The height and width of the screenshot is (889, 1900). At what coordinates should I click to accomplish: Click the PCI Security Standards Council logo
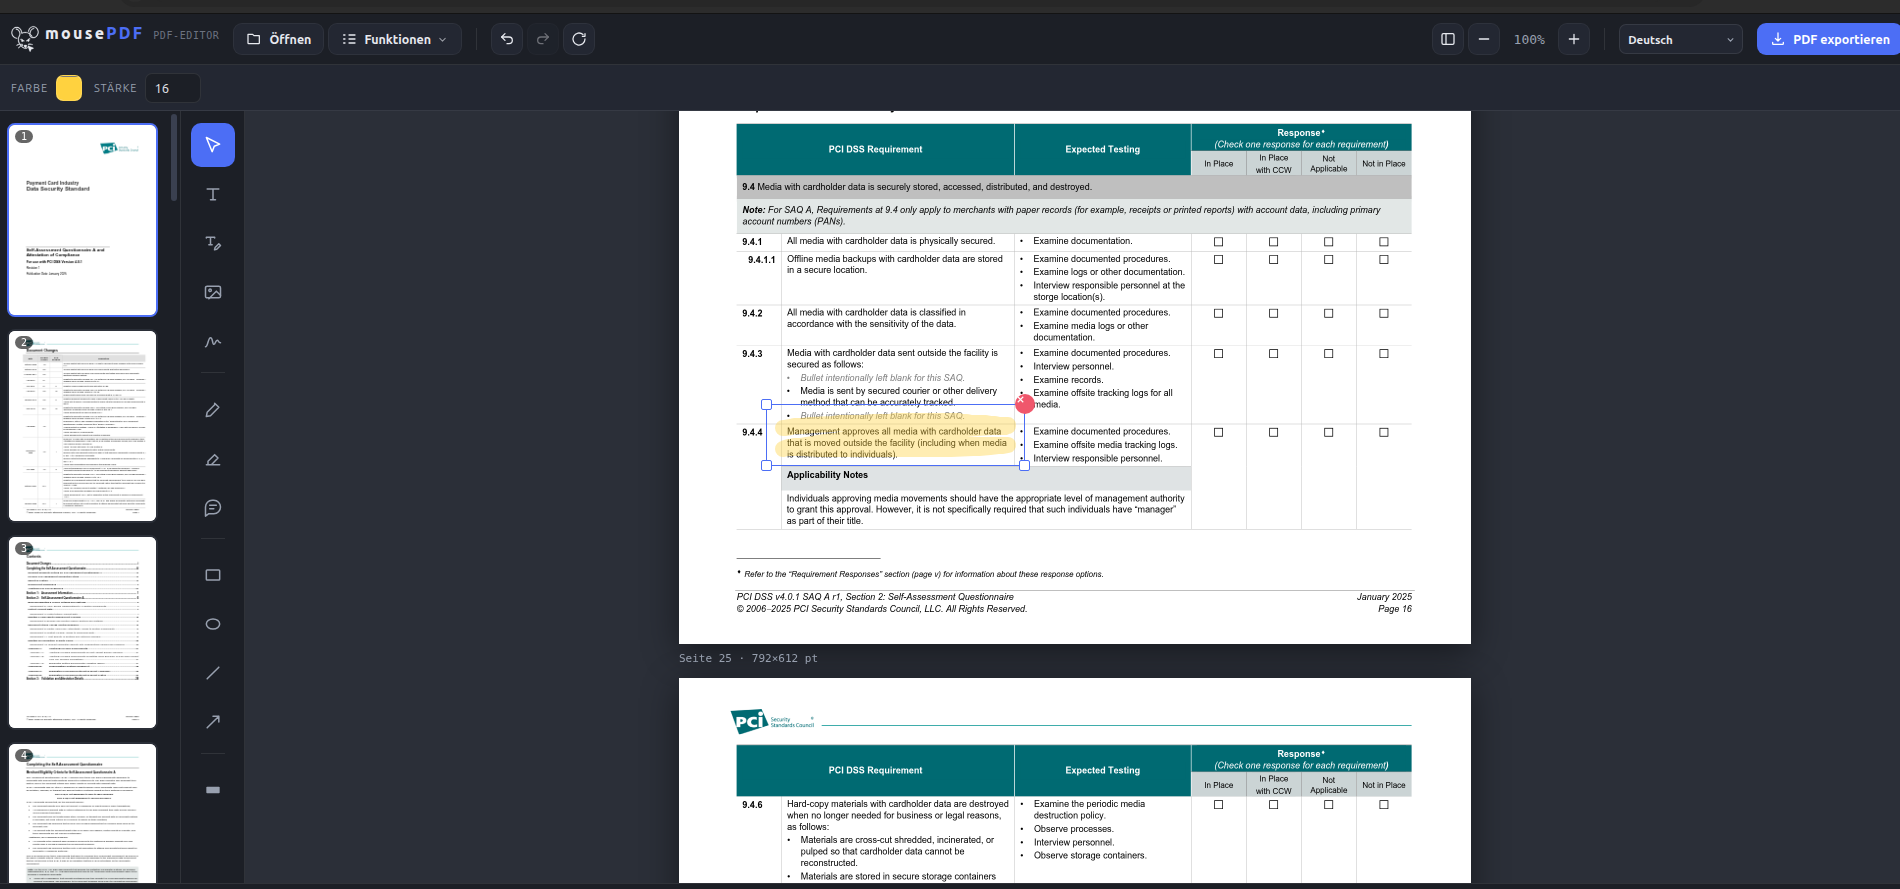pyautogui.click(x=772, y=721)
